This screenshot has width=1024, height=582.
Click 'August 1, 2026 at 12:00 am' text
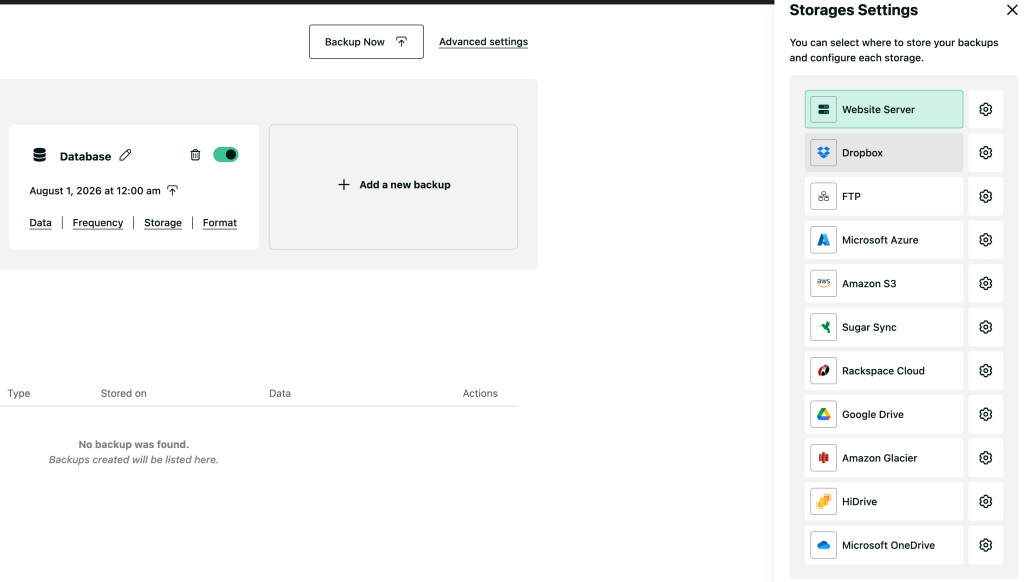95,191
